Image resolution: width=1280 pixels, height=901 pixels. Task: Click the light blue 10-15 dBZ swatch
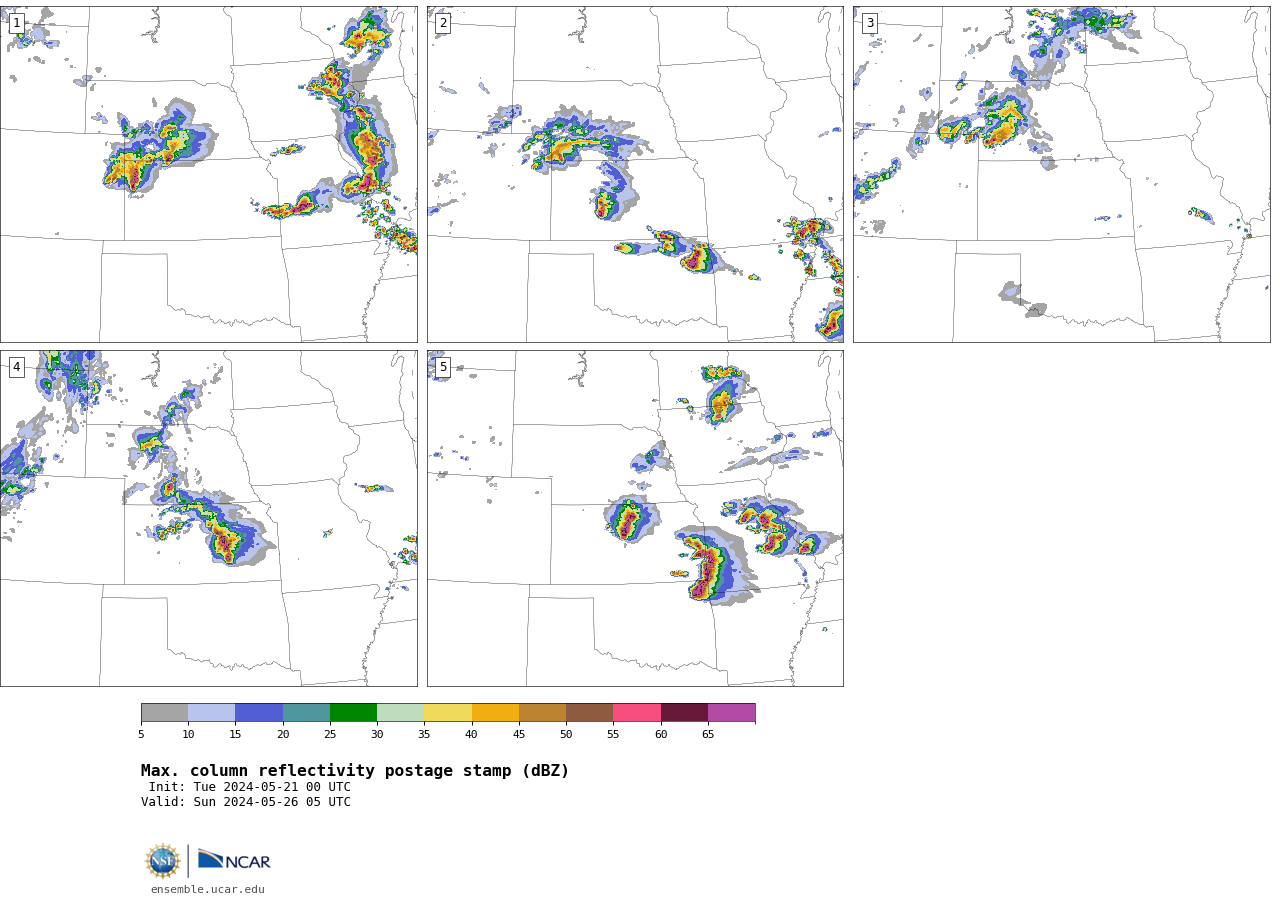click(212, 713)
